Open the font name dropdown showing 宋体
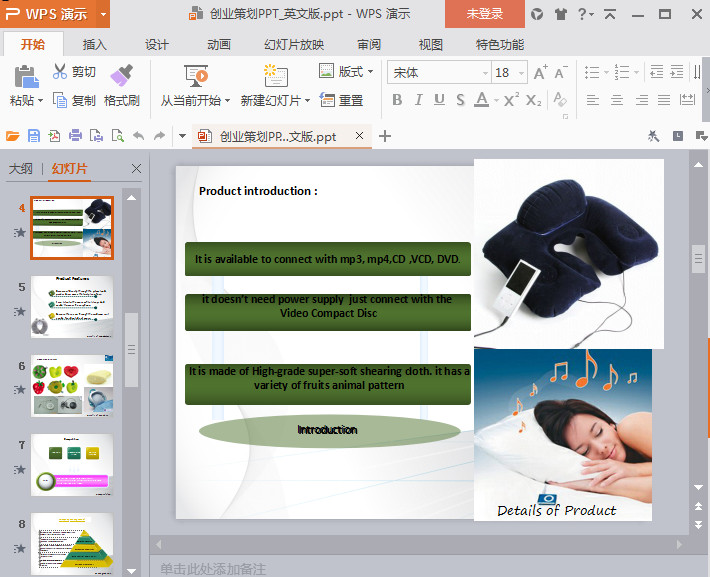This screenshot has height=577, width=710. point(439,72)
